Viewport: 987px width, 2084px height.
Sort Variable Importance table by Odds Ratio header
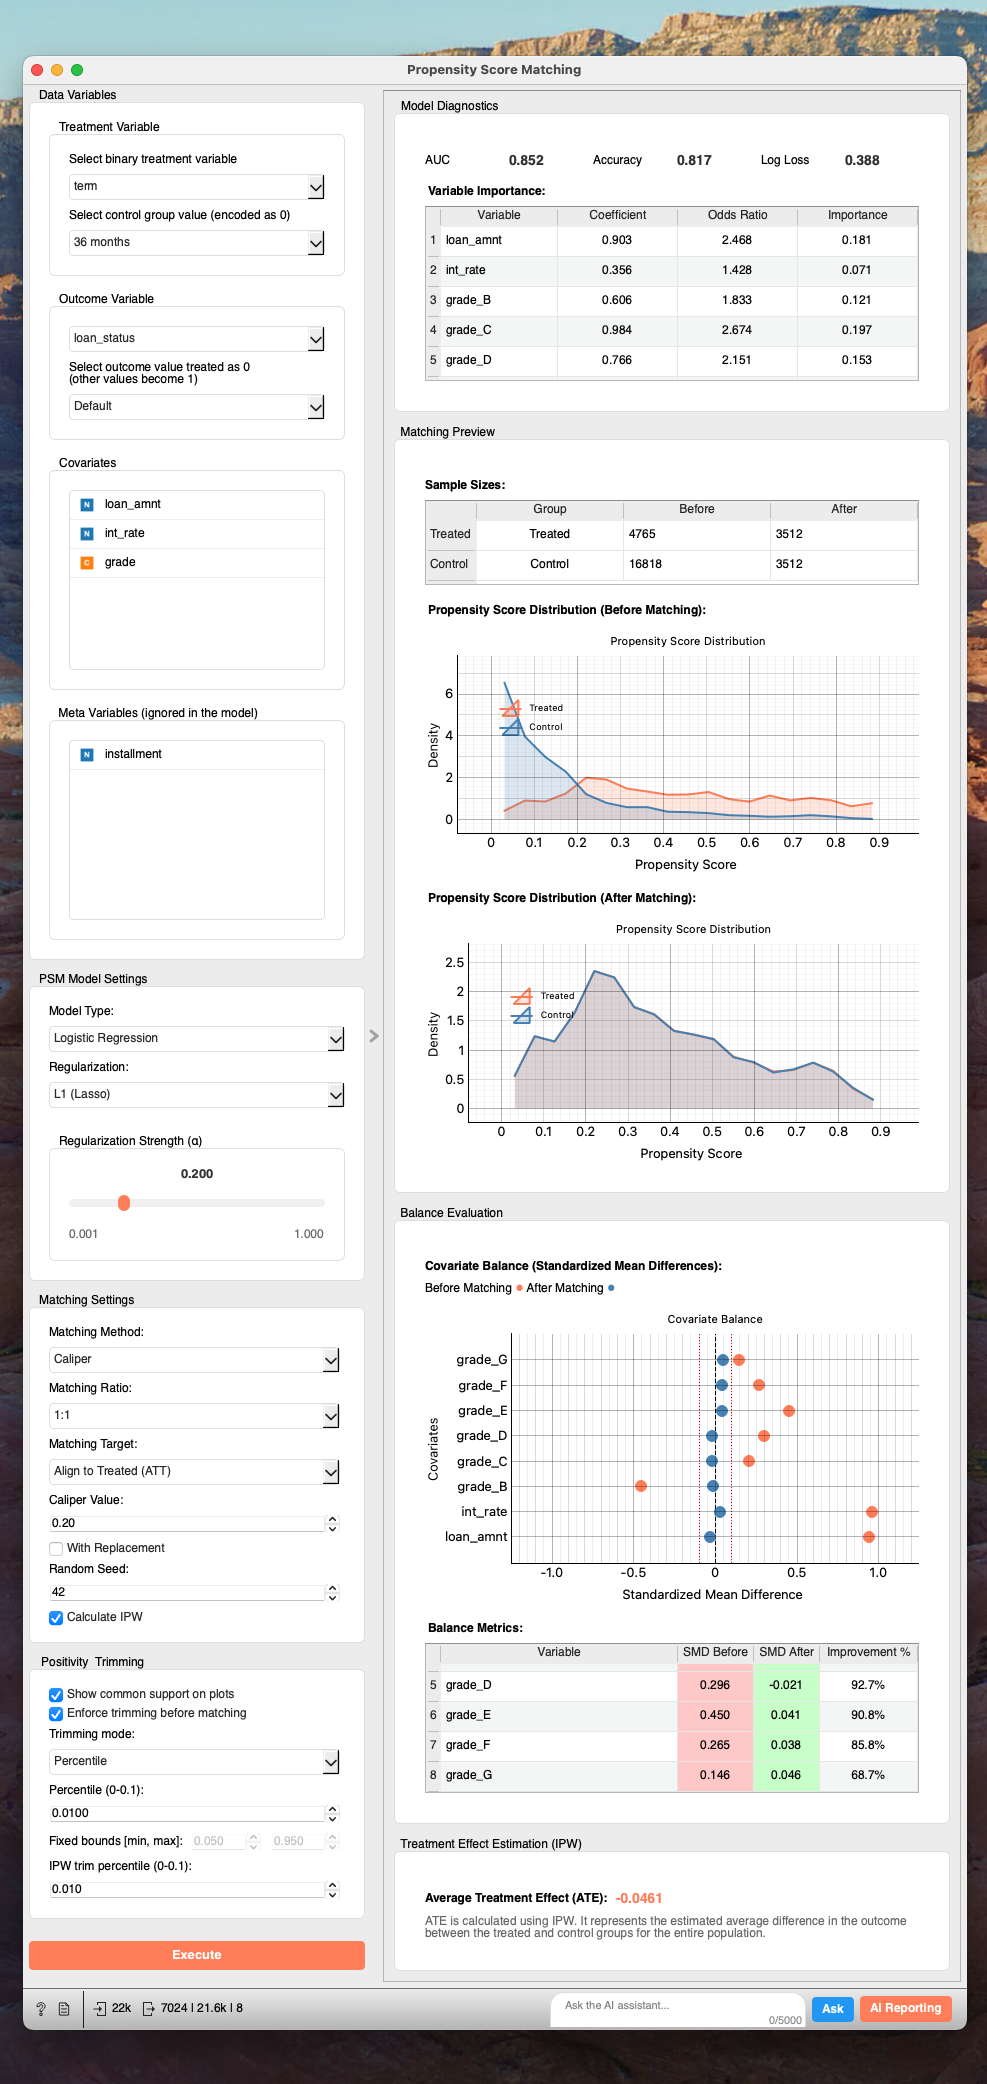[x=737, y=215]
